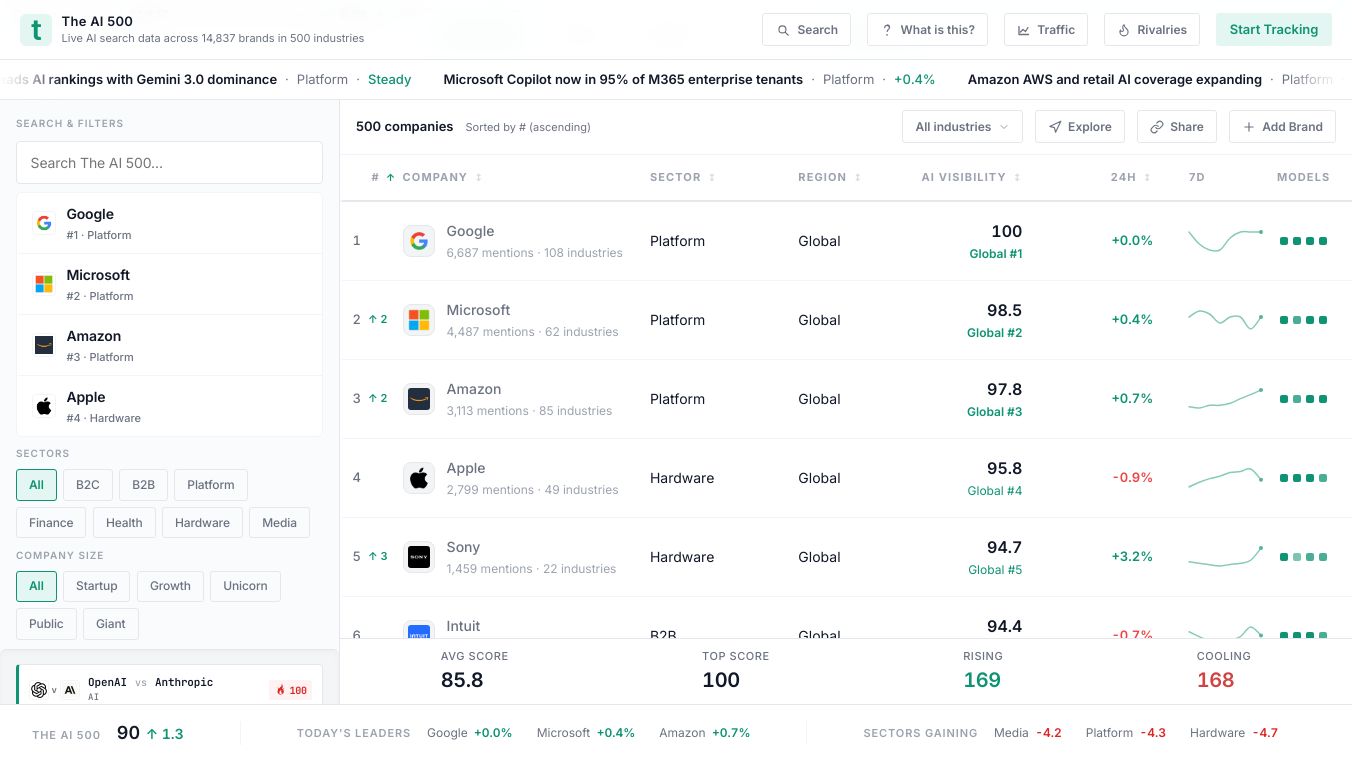
Task: Open the Traffic view
Action: click(1046, 30)
